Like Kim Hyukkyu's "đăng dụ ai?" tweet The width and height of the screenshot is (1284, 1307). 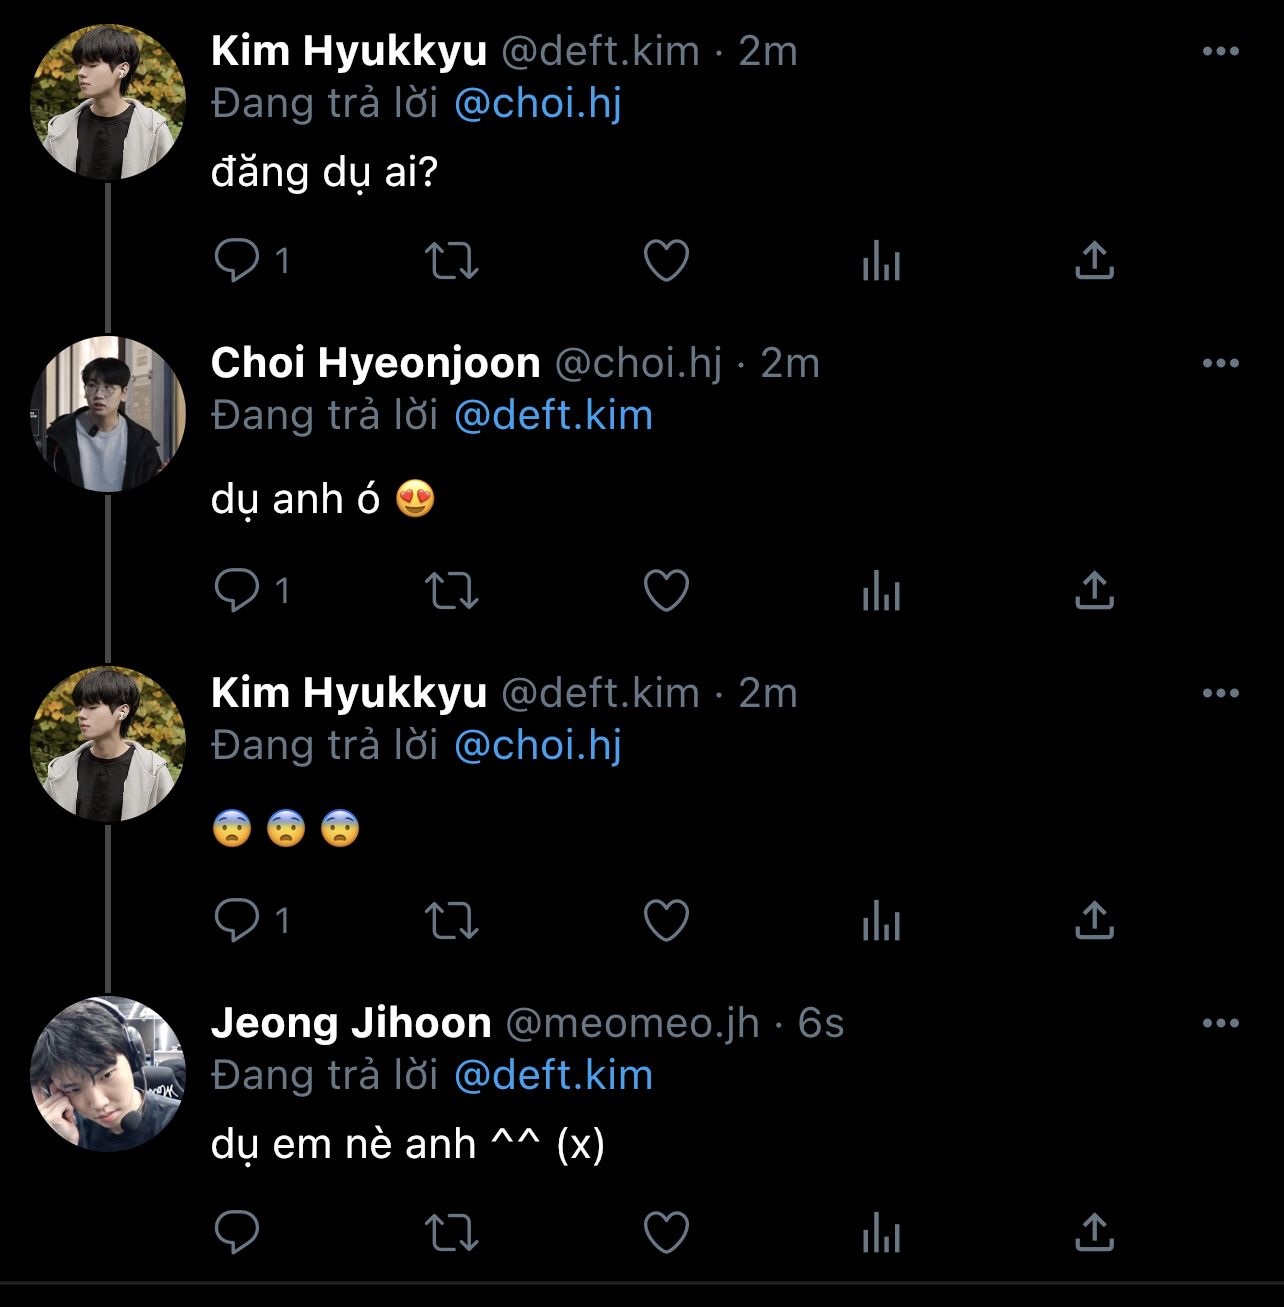(x=666, y=261)
